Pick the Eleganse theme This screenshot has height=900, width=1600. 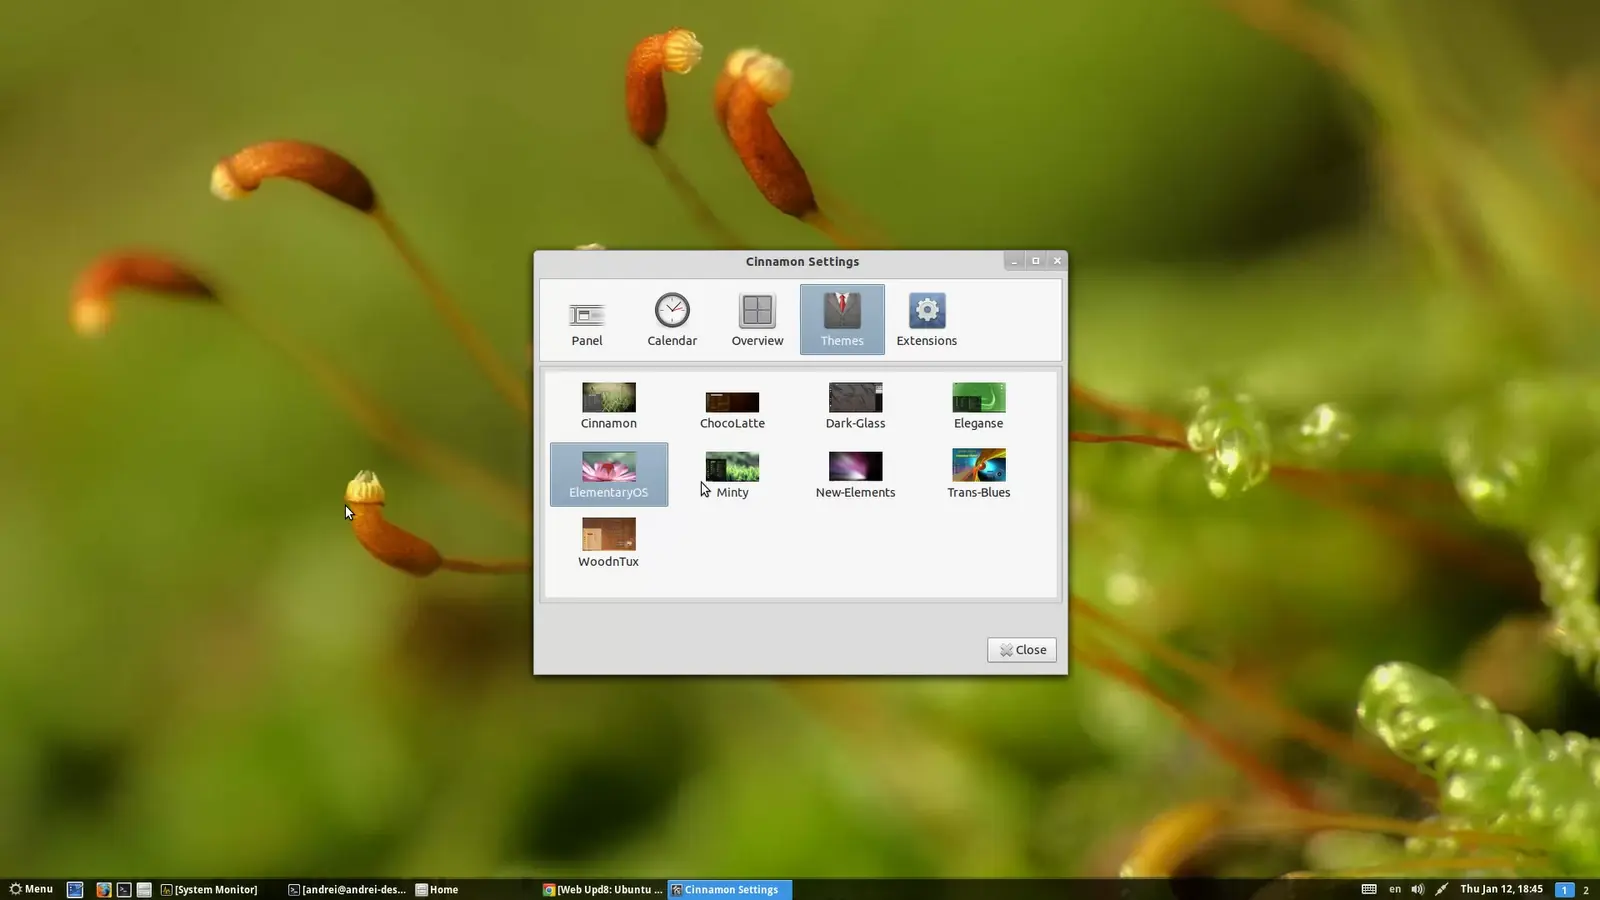(x=979, y=406)
